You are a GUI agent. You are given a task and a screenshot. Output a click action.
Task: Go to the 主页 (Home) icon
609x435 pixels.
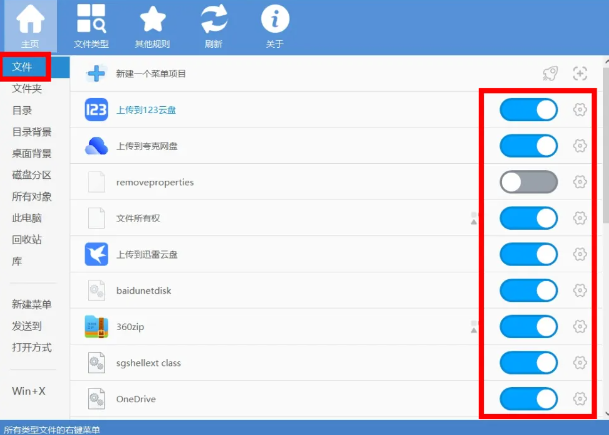pos(31,25)
